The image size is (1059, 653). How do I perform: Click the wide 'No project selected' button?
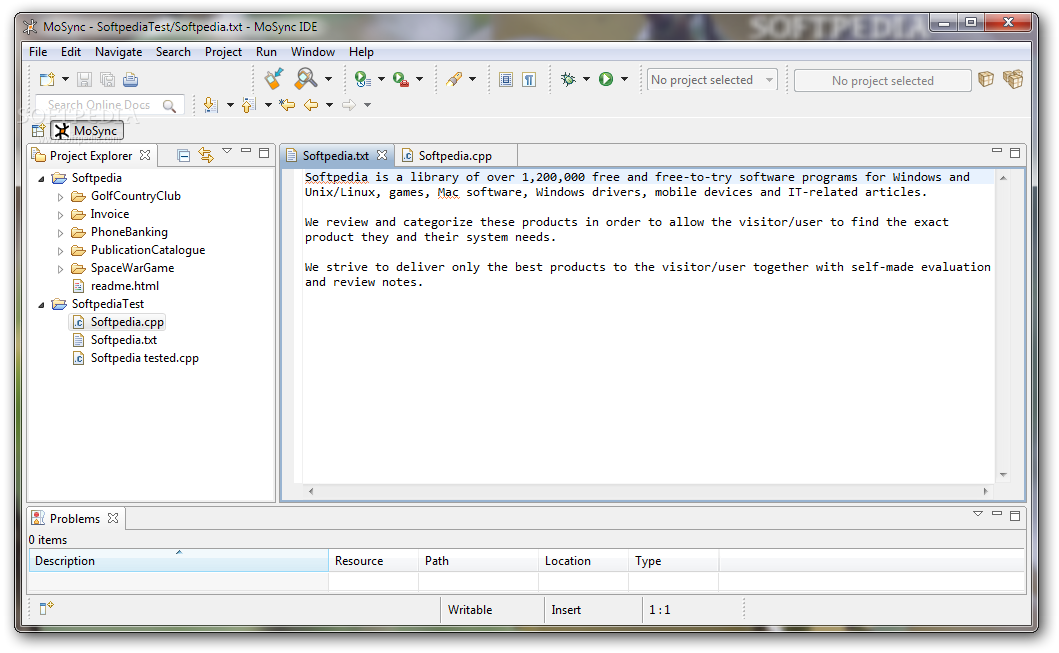(x=883, y=80)
